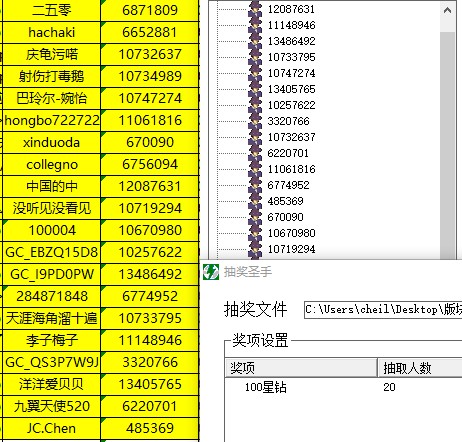Click spreadsheet cell 巴玲尔-婉怡
The width and height of the screenshot is (462, 442).
[x=51, y=98]
